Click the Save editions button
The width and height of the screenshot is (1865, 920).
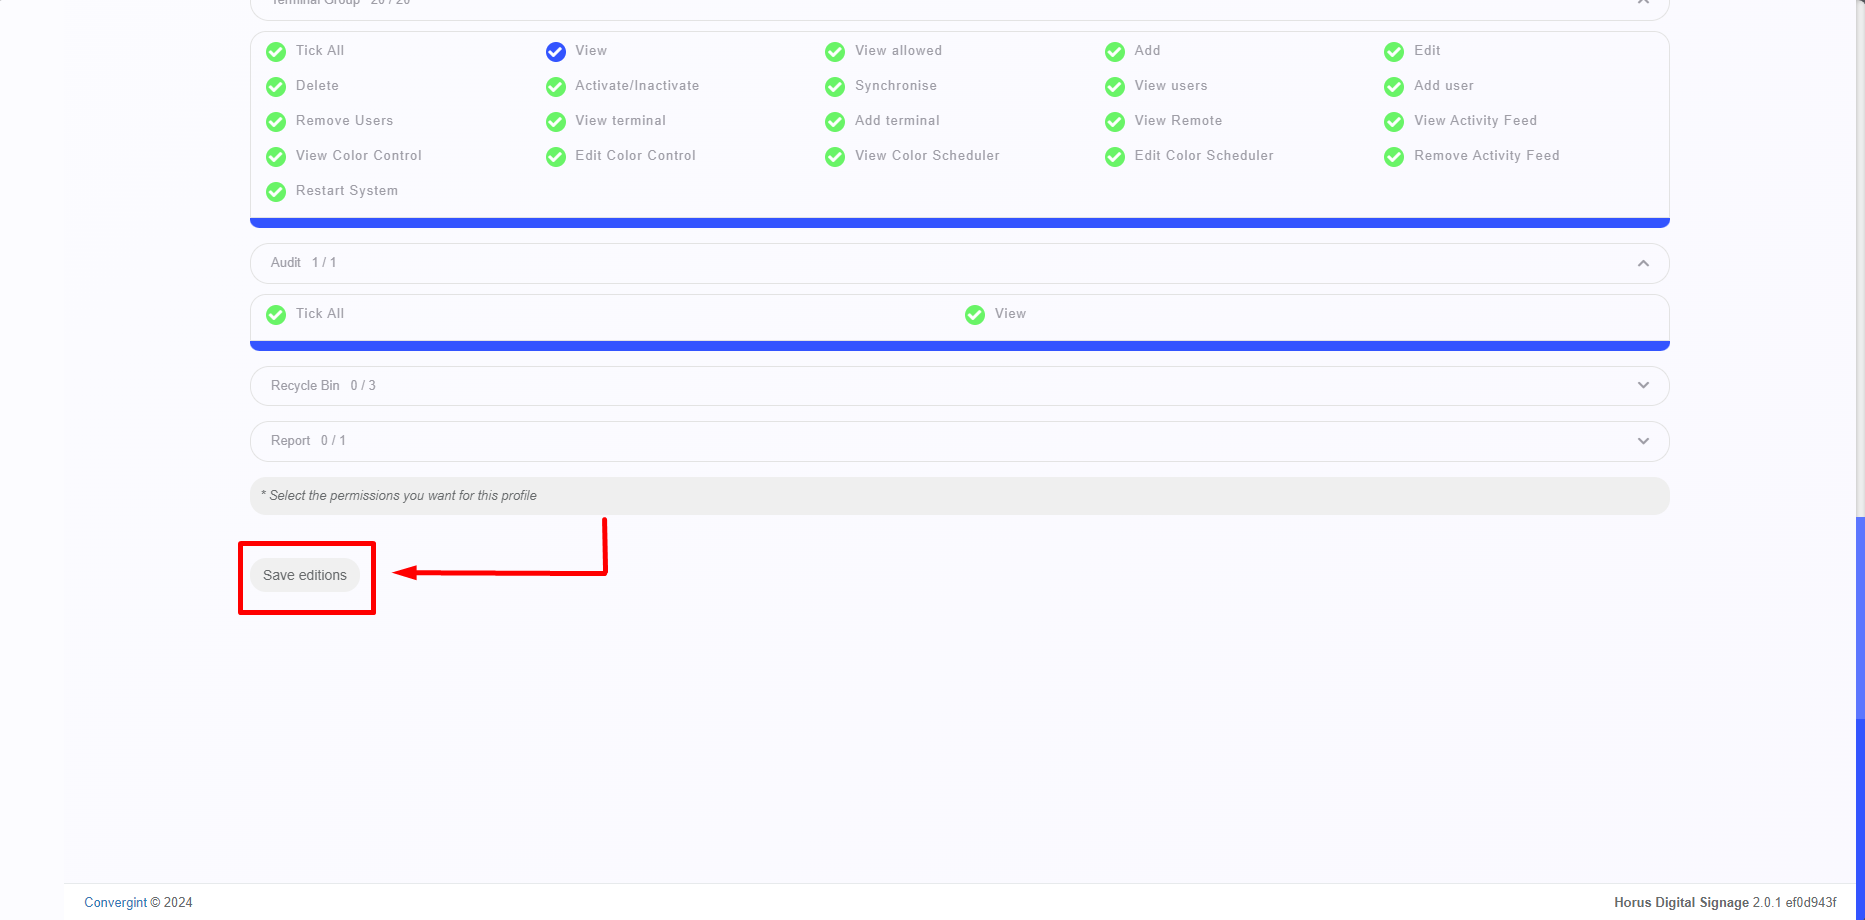click(x=305, y=575)
